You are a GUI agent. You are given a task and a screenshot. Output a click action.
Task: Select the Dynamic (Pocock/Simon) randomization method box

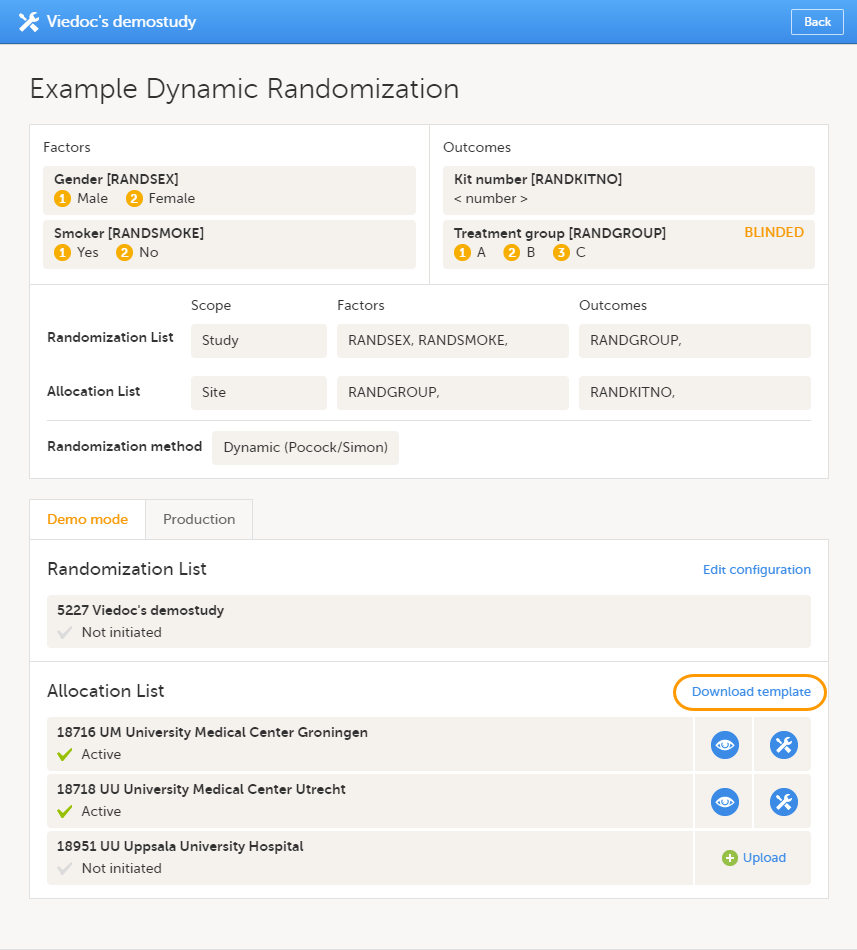click(x=305, y=448)
